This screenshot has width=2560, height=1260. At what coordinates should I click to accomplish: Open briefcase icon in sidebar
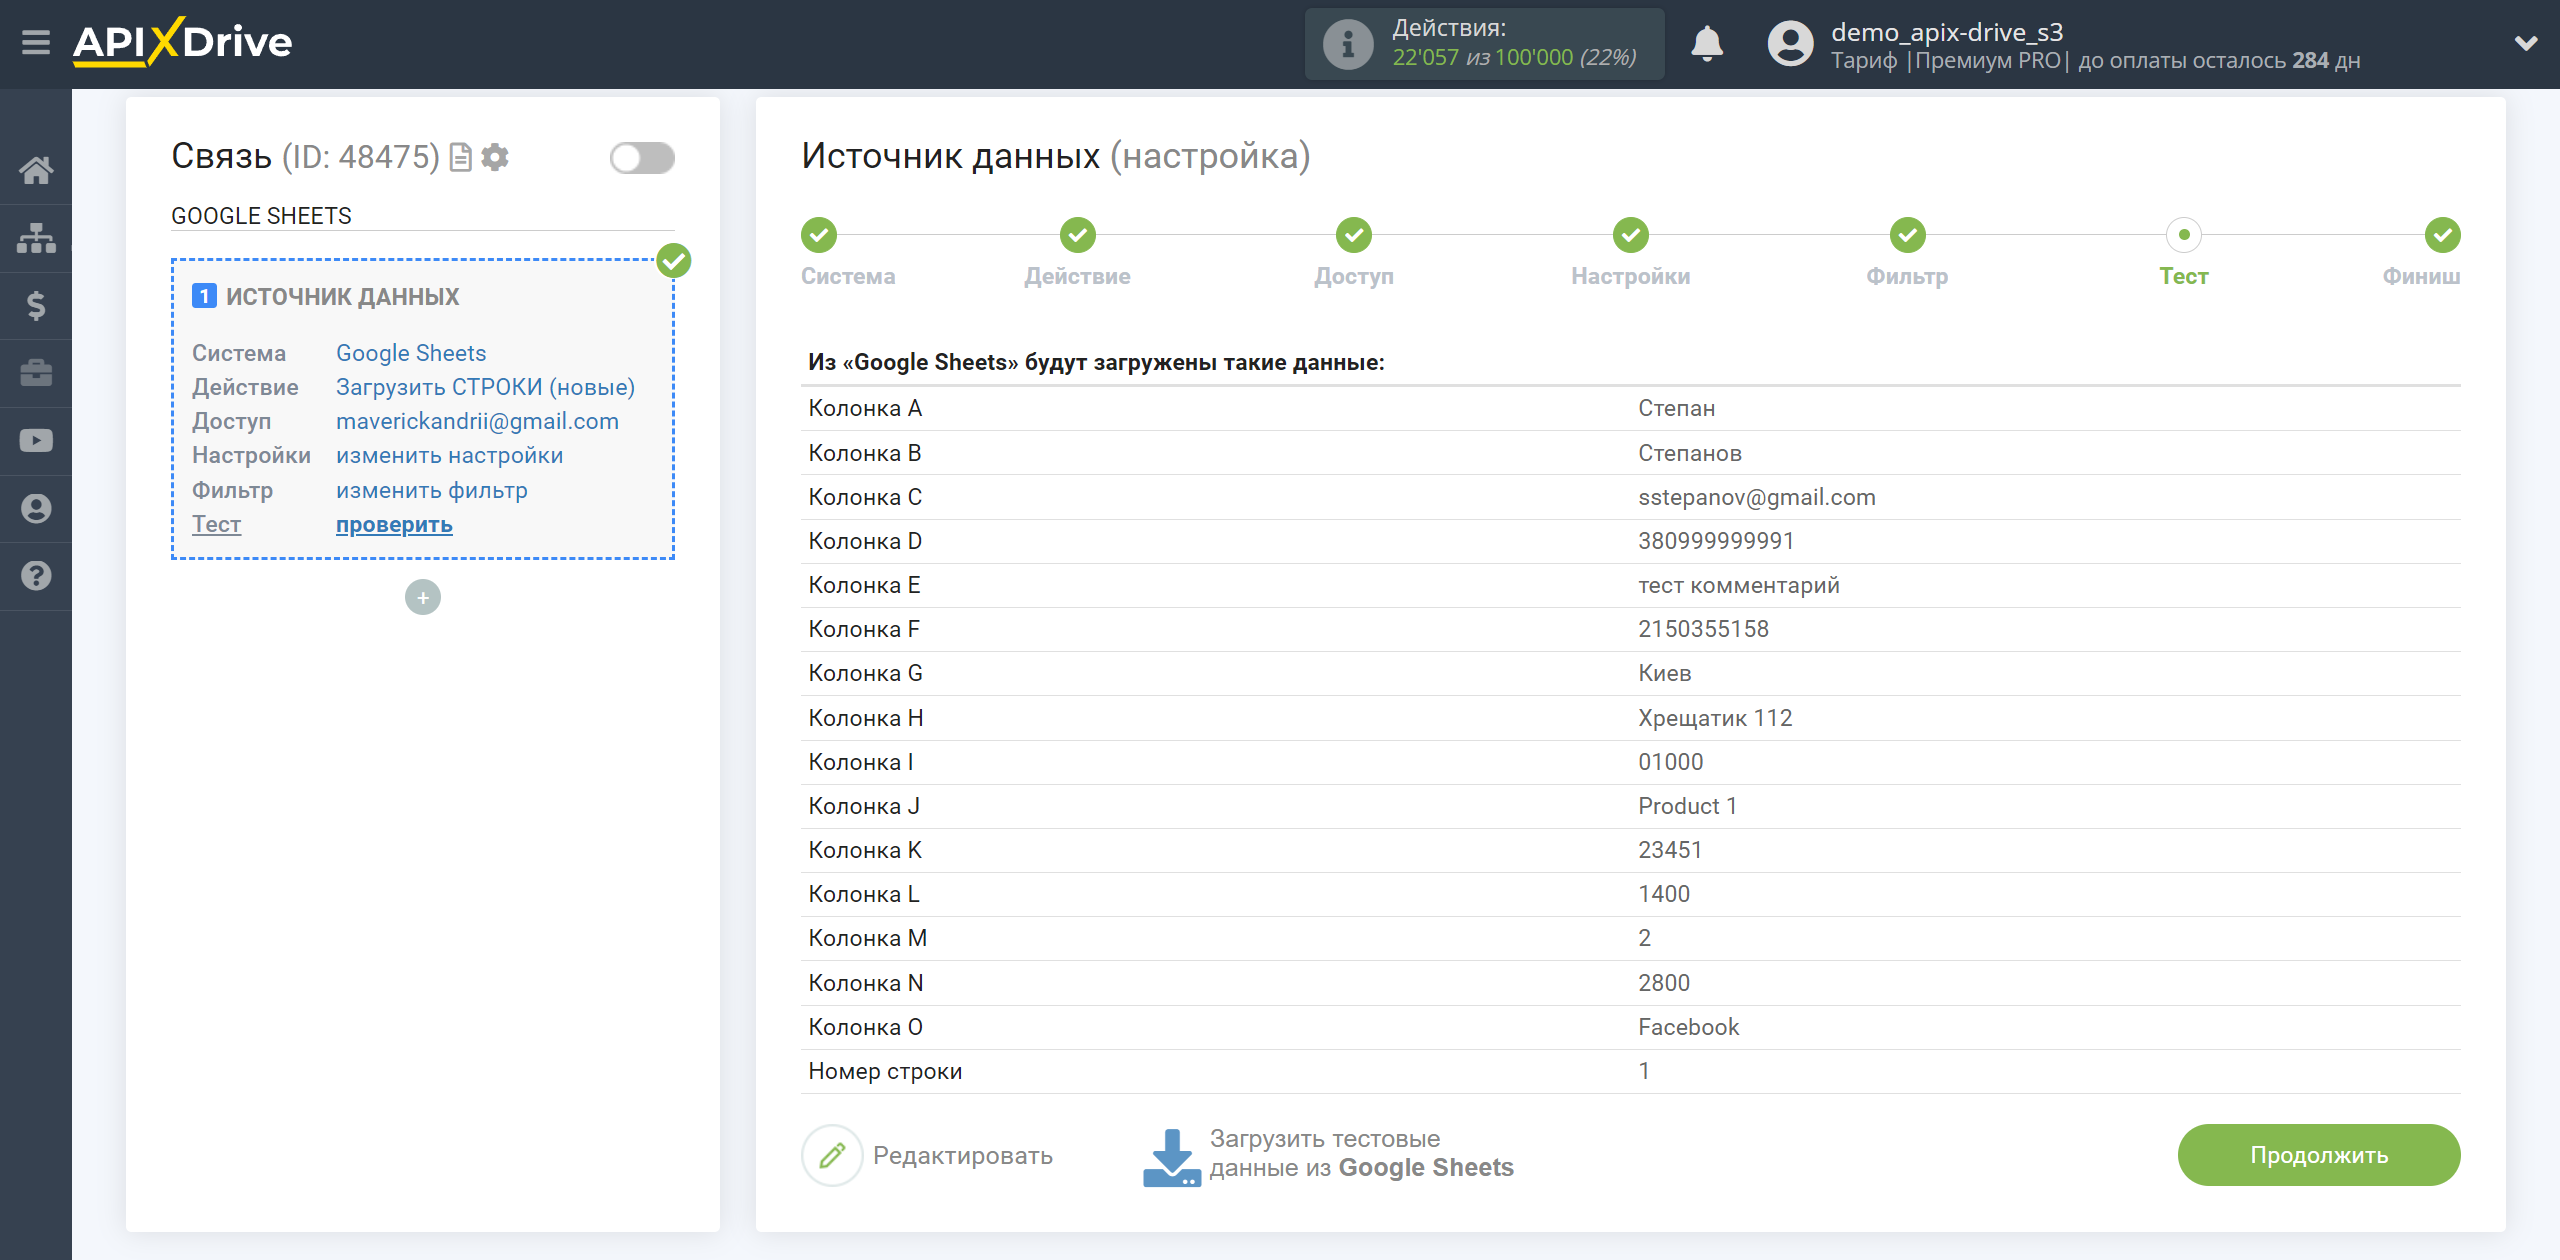point(36,373)
